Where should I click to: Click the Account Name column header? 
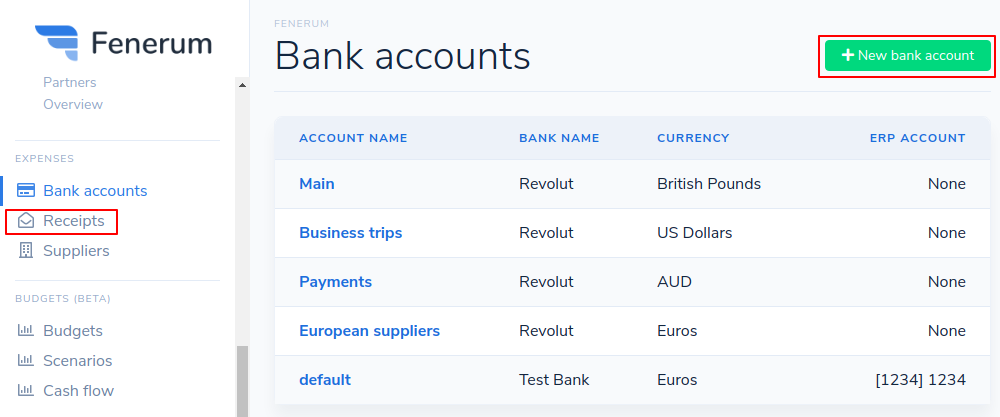(x=353, y=138)
